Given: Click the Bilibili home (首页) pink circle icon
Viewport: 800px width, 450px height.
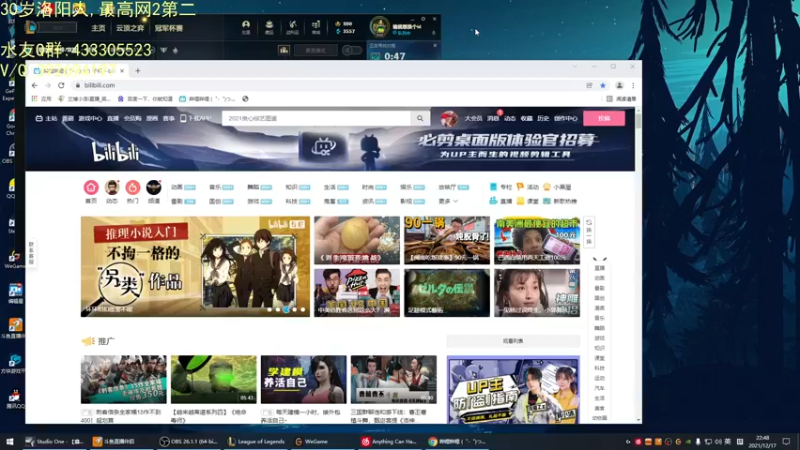Looking at the screenshot, I should coord(91,187).
